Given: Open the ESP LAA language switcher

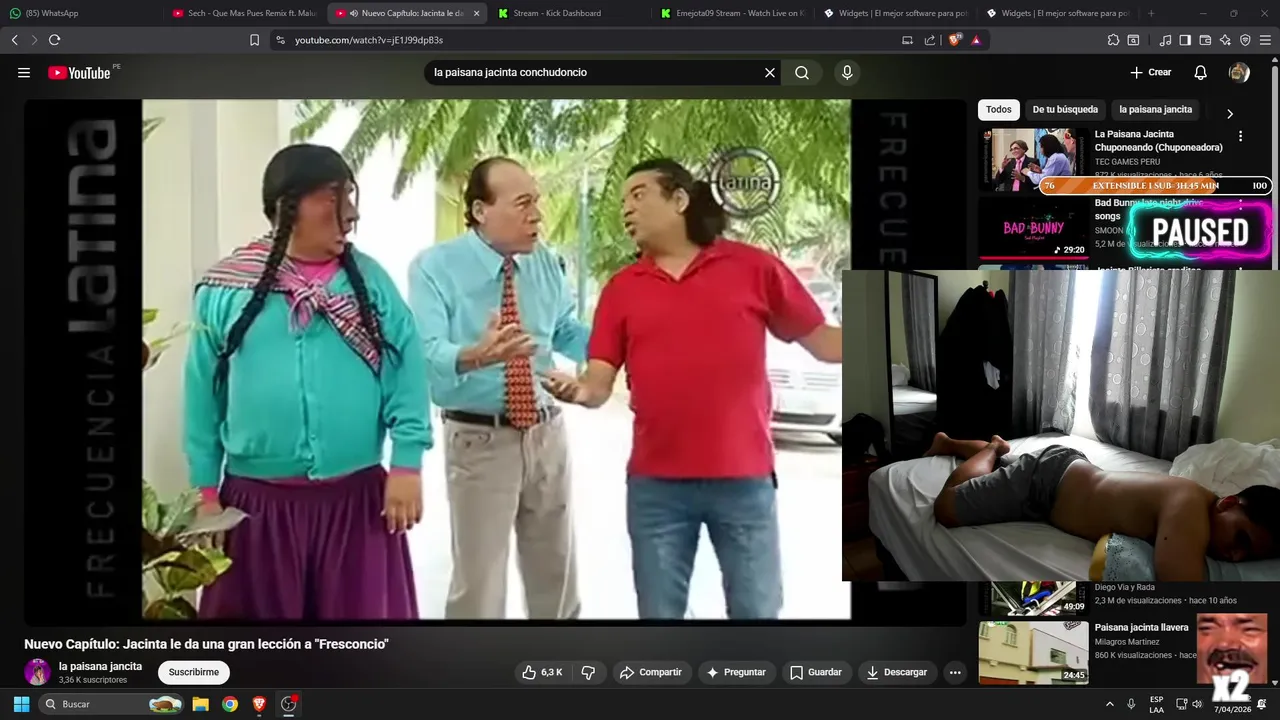Looking at the screenshot, I should pos(1157,704).
